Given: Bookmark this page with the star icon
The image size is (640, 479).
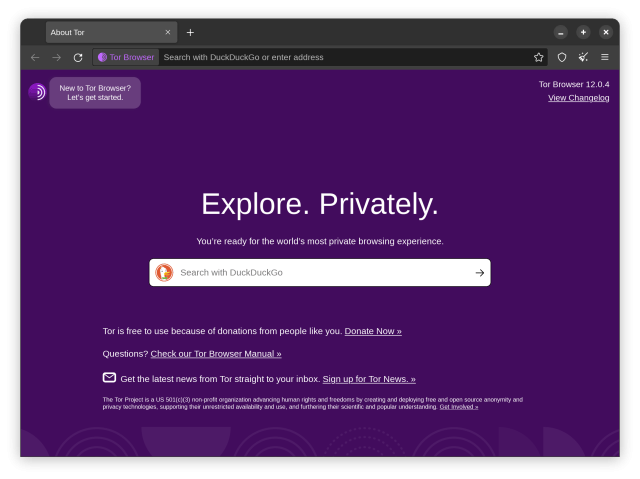Looking at the screenshot, I should click(538, 57).
